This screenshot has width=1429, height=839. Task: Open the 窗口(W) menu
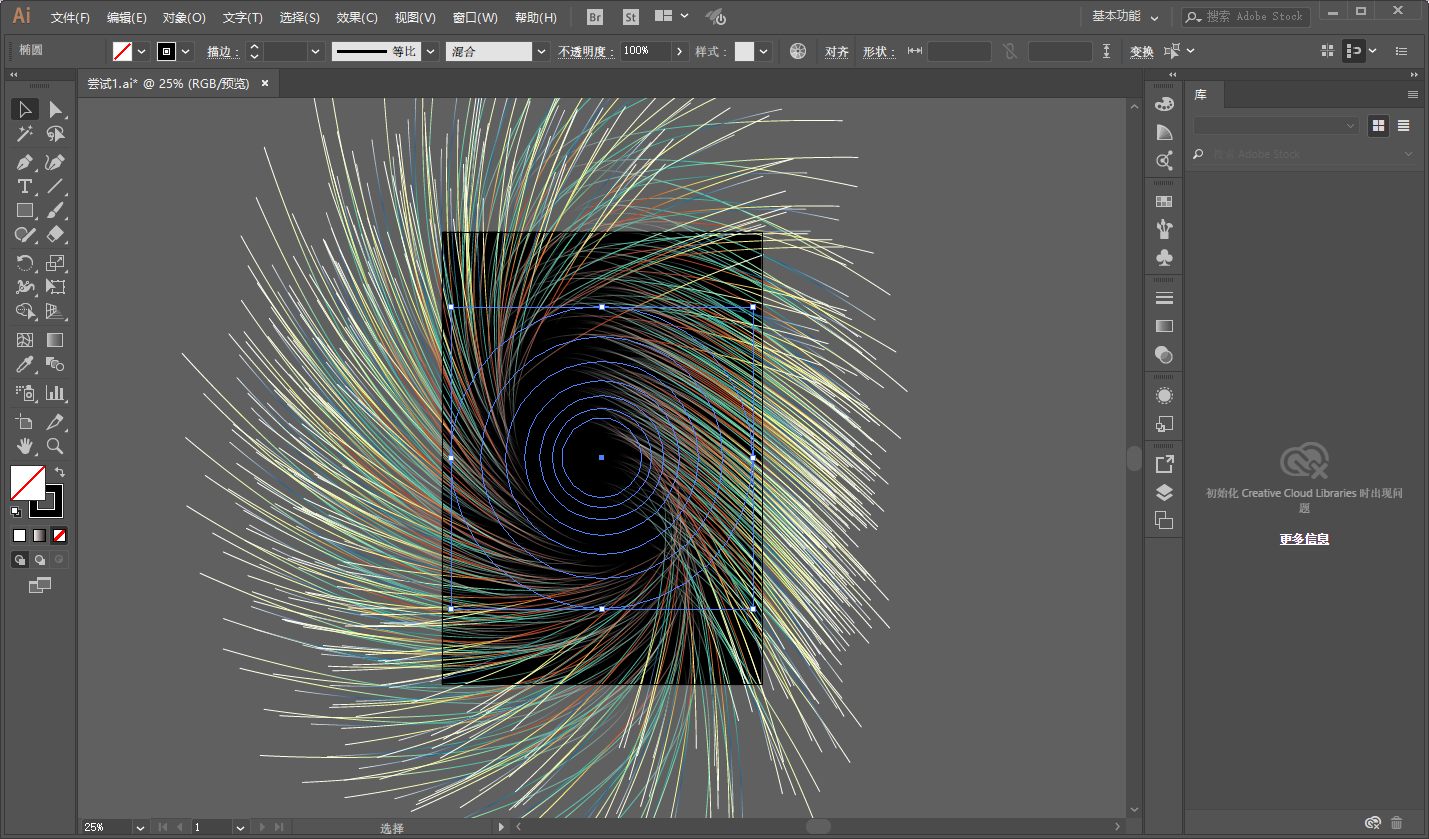click(475, 17)
